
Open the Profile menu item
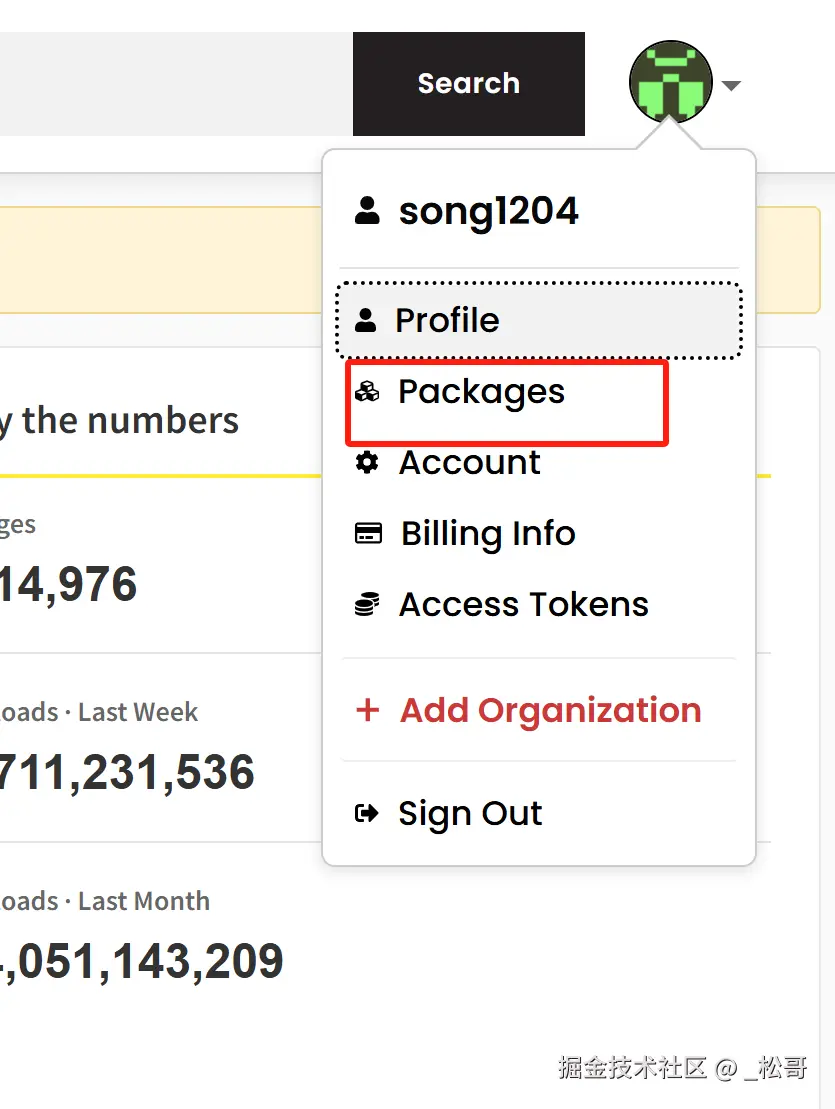(447, 320)
